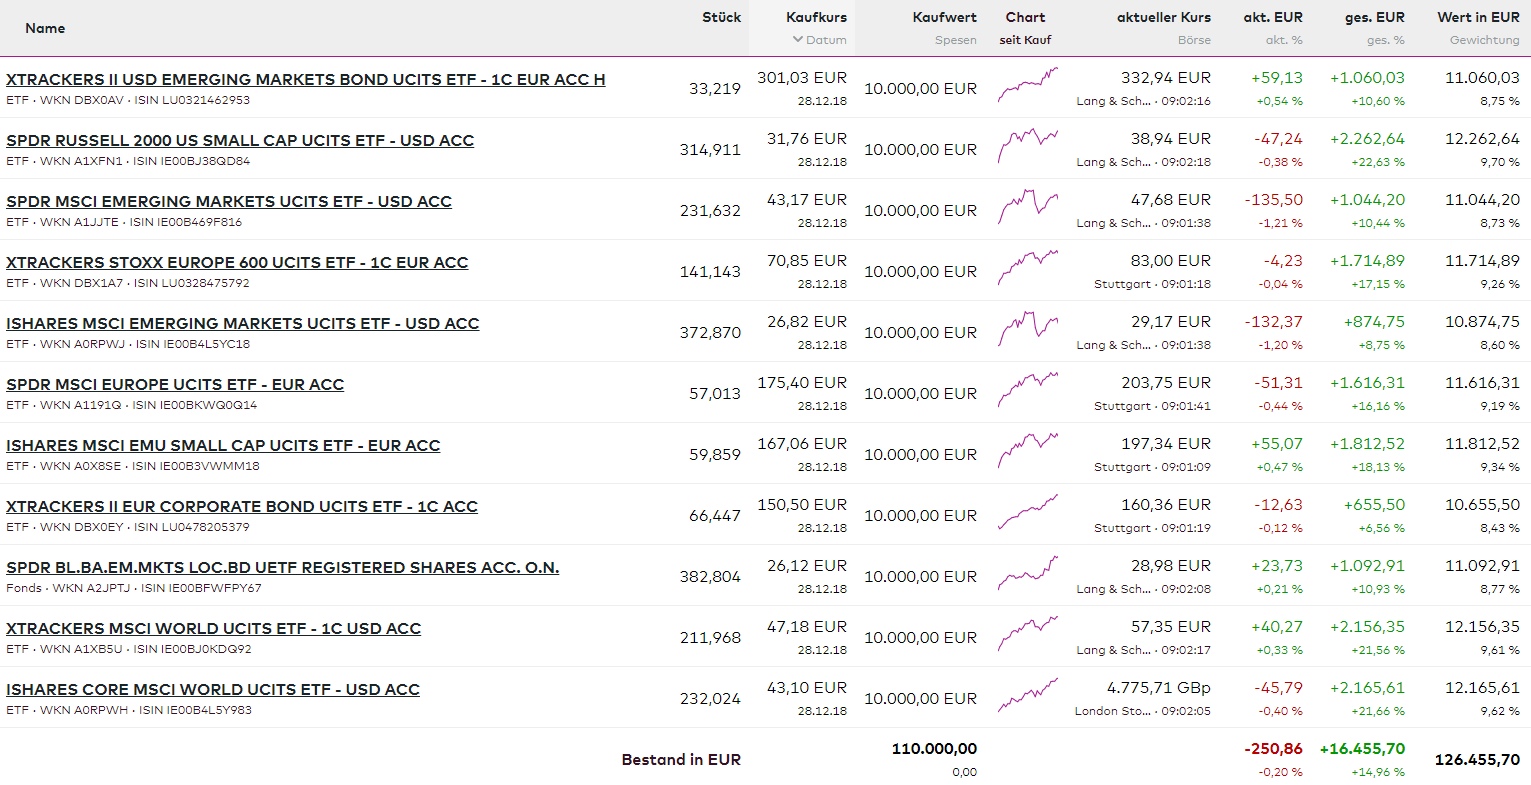This screenshot has width=1531, height=785.
Task: Open Xtrackers II EUR Corporate Bond ETF
Action: point(242,507)
